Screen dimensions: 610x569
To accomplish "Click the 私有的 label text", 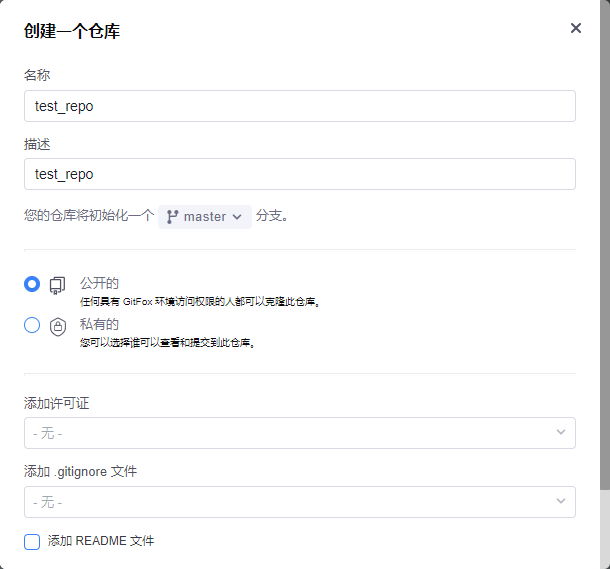I will pos(99,324).
